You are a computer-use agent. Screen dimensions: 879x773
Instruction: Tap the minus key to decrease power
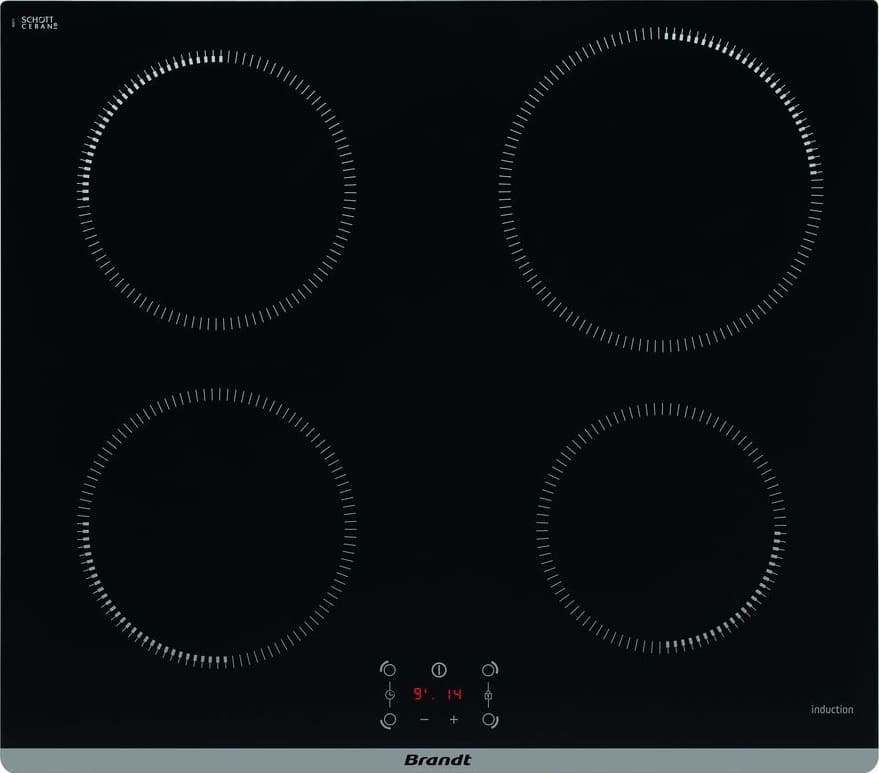424,719
